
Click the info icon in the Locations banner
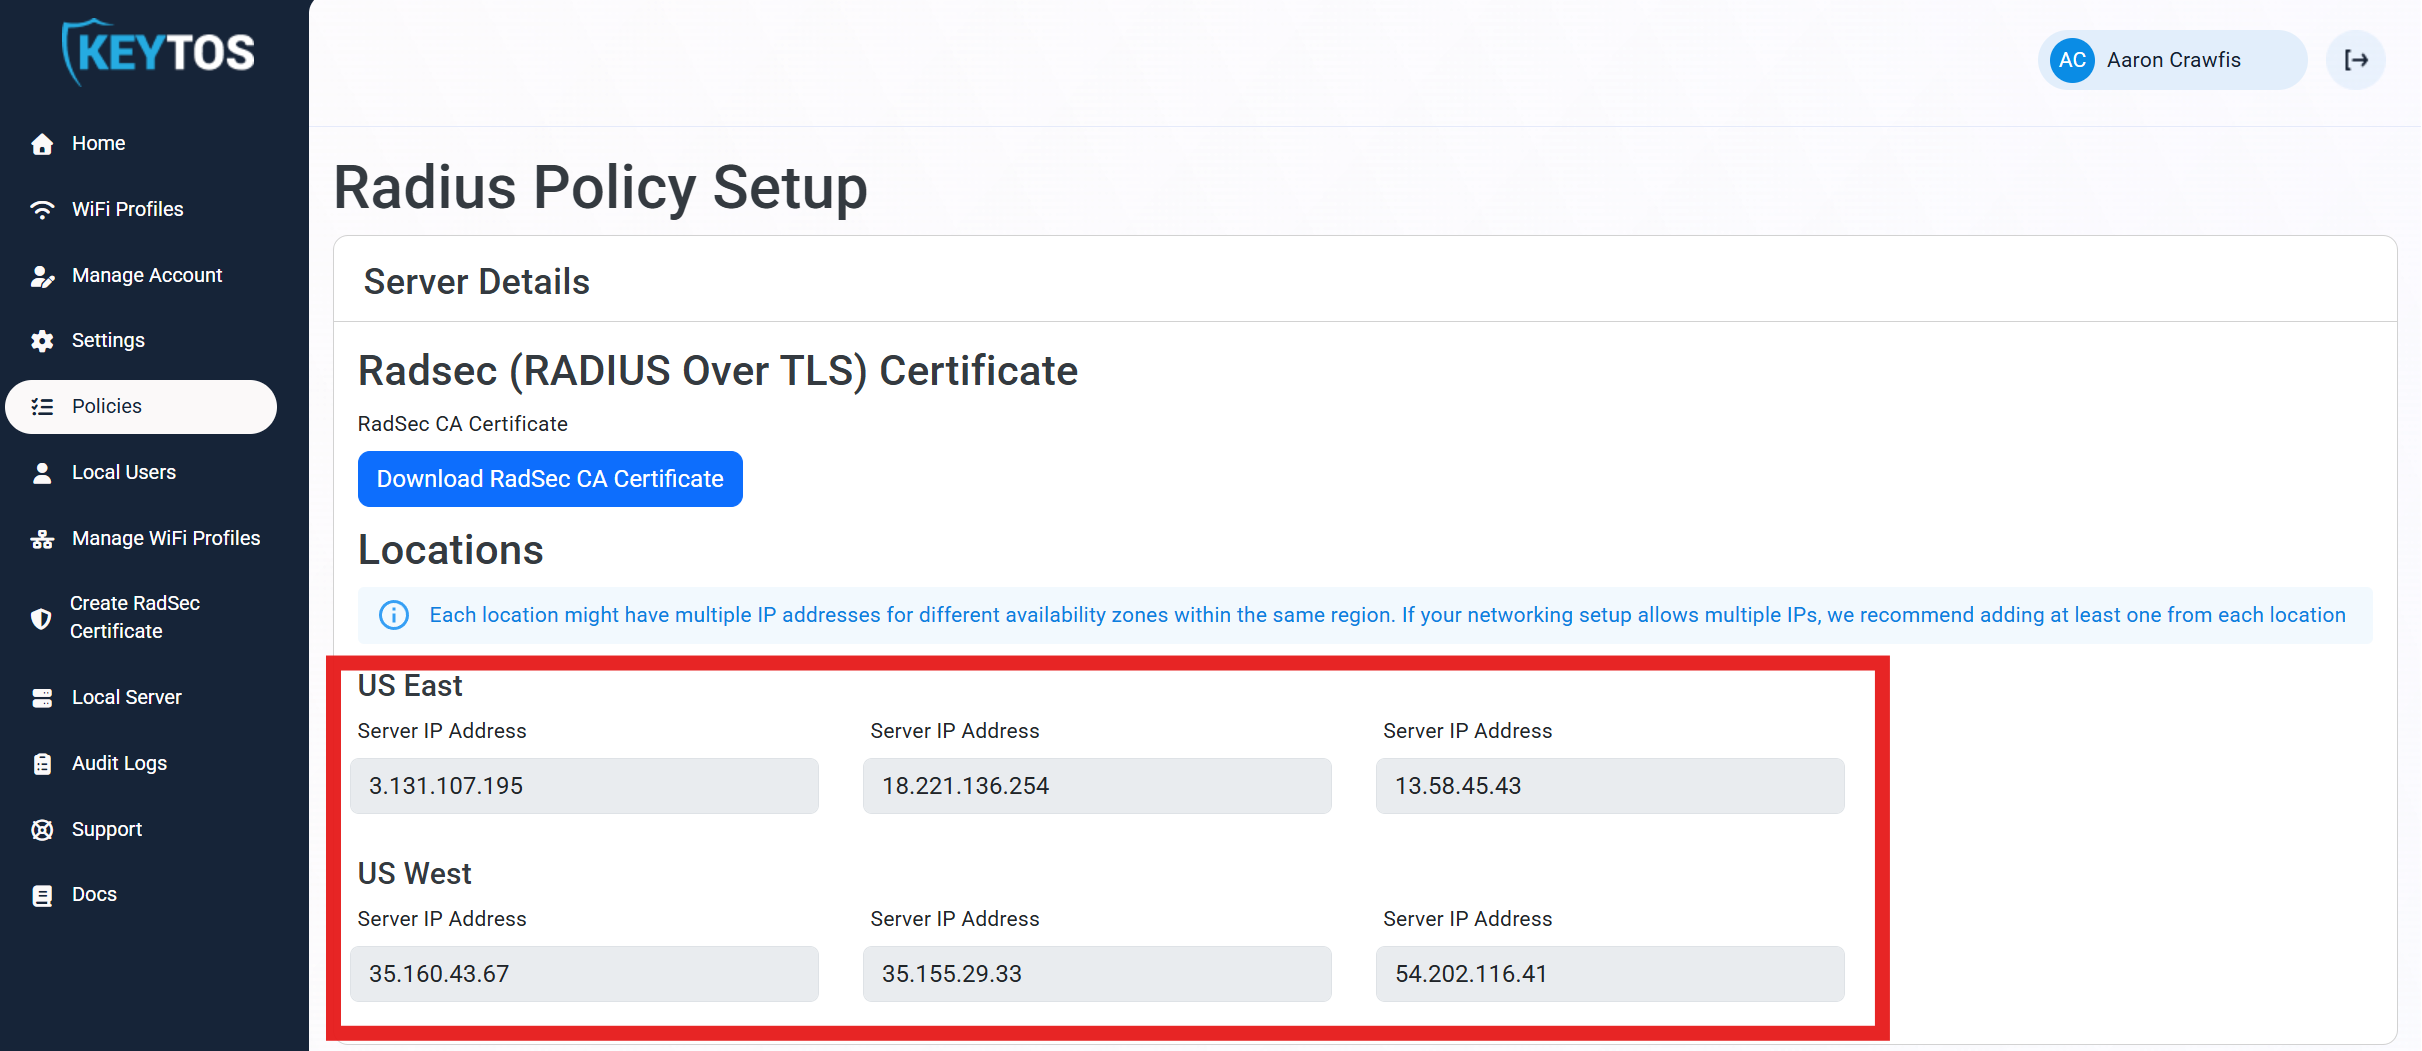point(393,615)
